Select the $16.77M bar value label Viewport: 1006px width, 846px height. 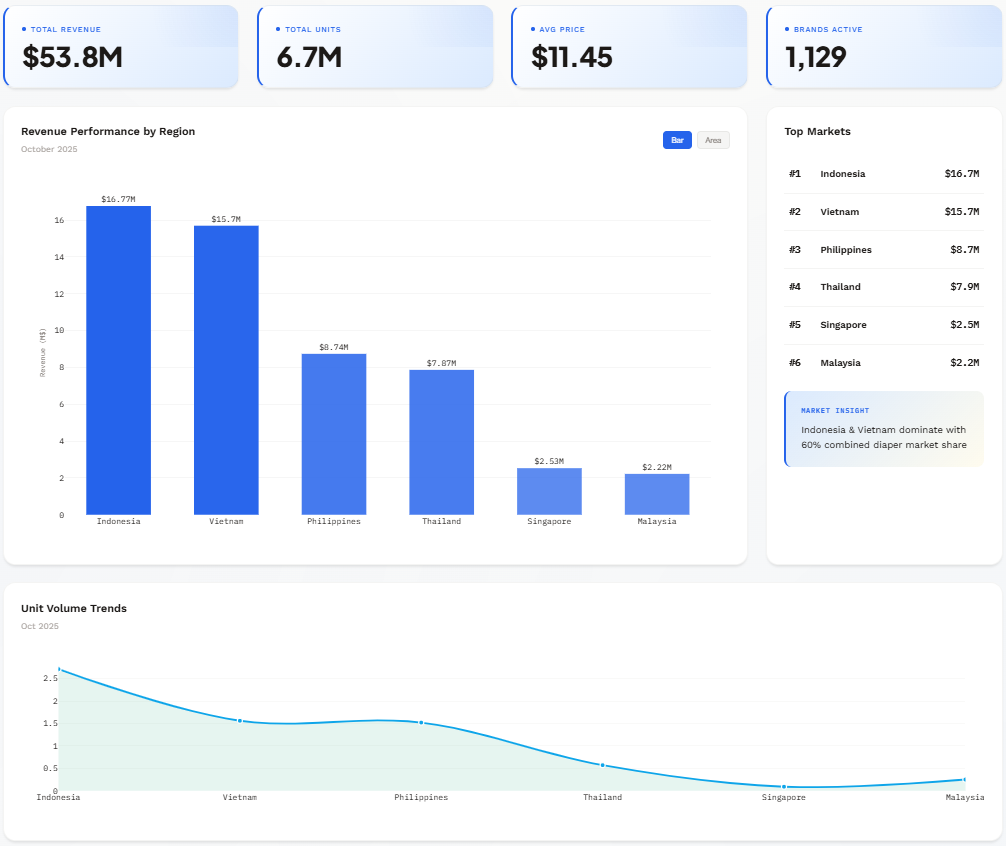point(119,199)
